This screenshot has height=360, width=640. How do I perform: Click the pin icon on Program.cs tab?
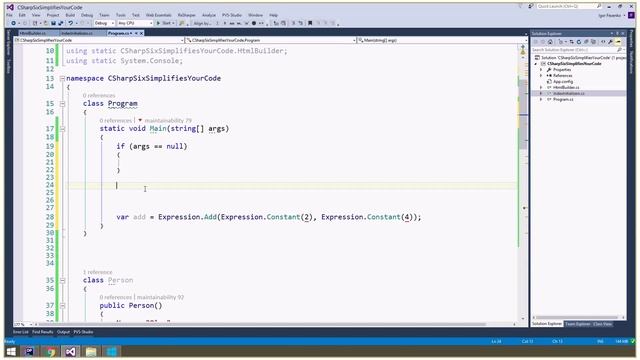(x=136, y=33)
